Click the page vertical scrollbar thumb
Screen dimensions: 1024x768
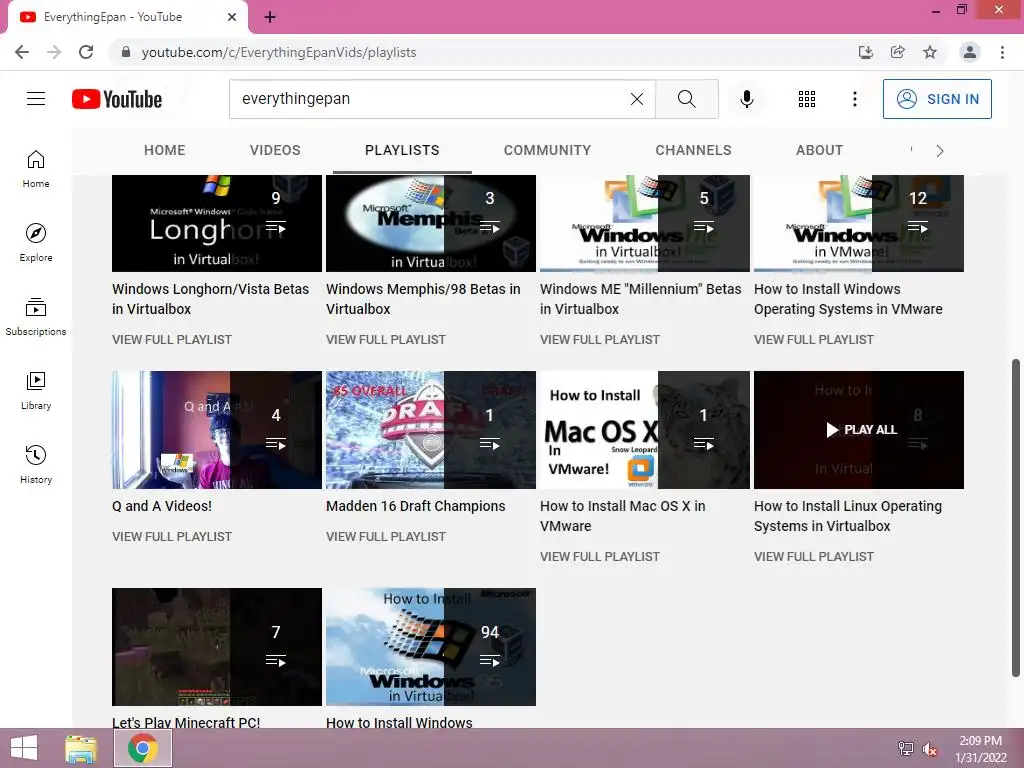(1016, 517)
